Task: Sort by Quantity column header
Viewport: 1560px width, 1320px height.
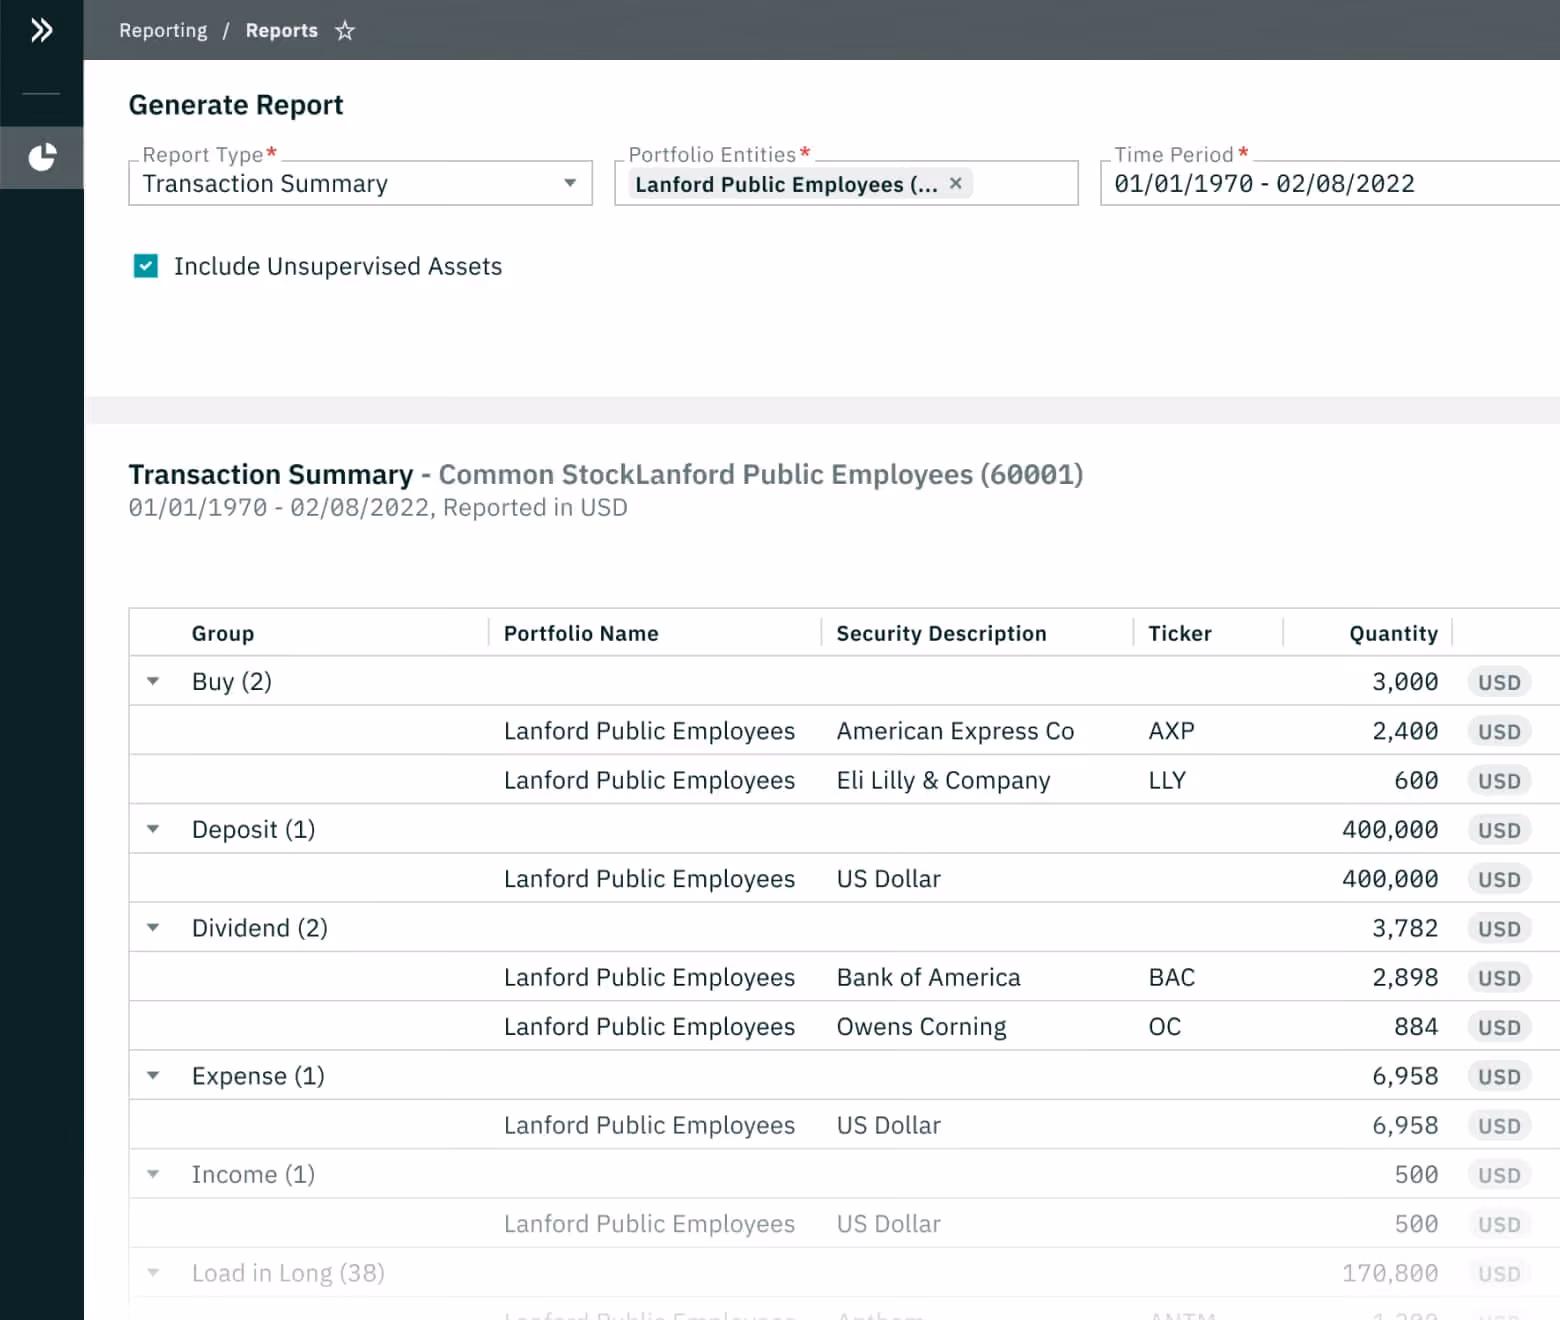Action: pyautogui.click(x=1393, y=633)
